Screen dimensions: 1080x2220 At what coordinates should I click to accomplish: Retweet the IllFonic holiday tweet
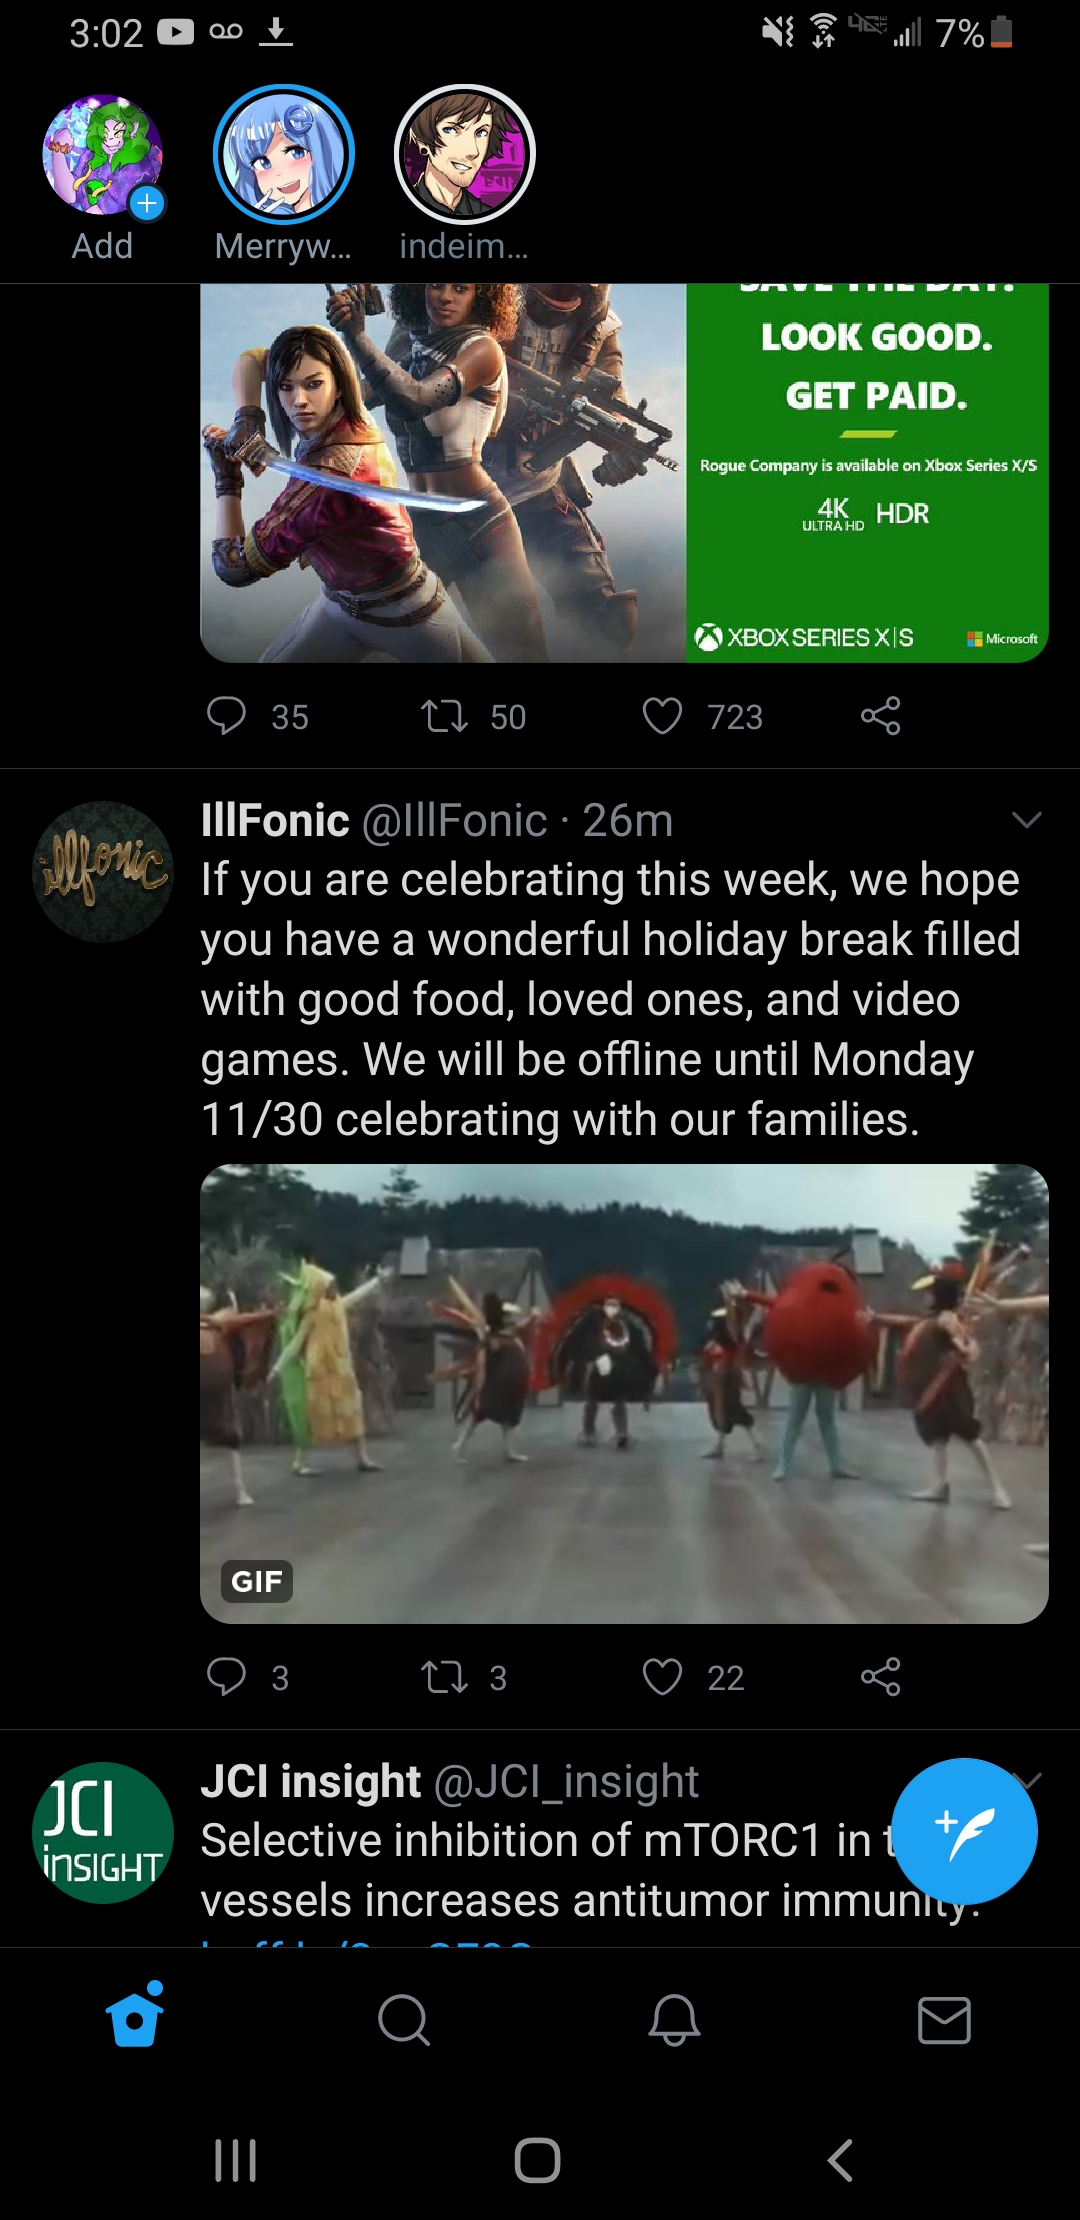pos(444,1677)
